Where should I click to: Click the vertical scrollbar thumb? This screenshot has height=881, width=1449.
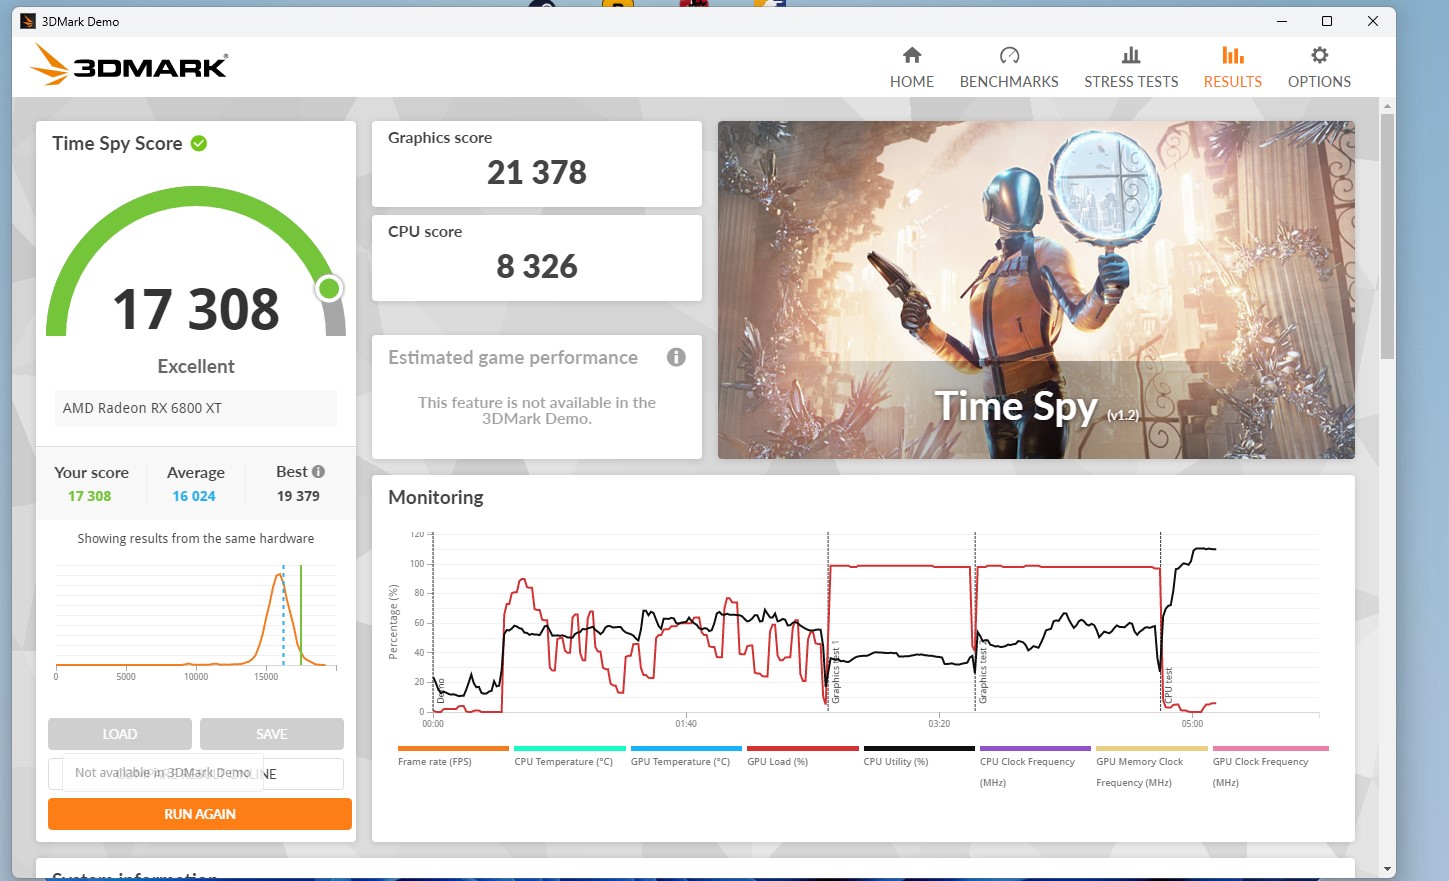coord(1387,236)
